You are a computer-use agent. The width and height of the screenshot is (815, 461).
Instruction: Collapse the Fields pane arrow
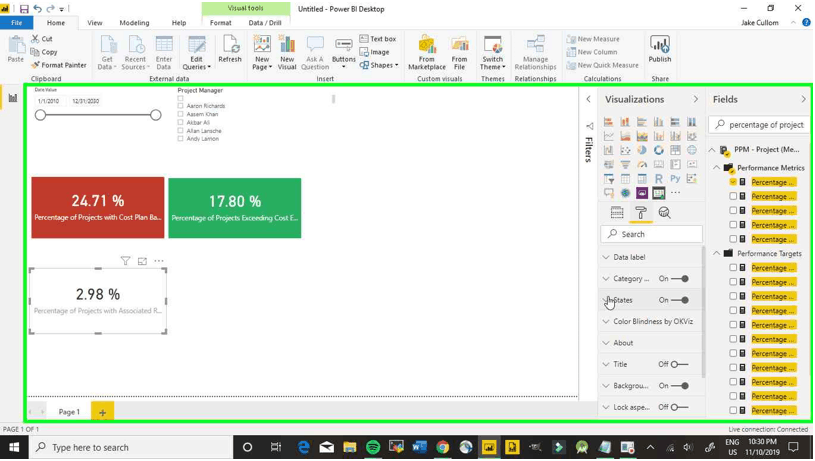pos(803,99)
